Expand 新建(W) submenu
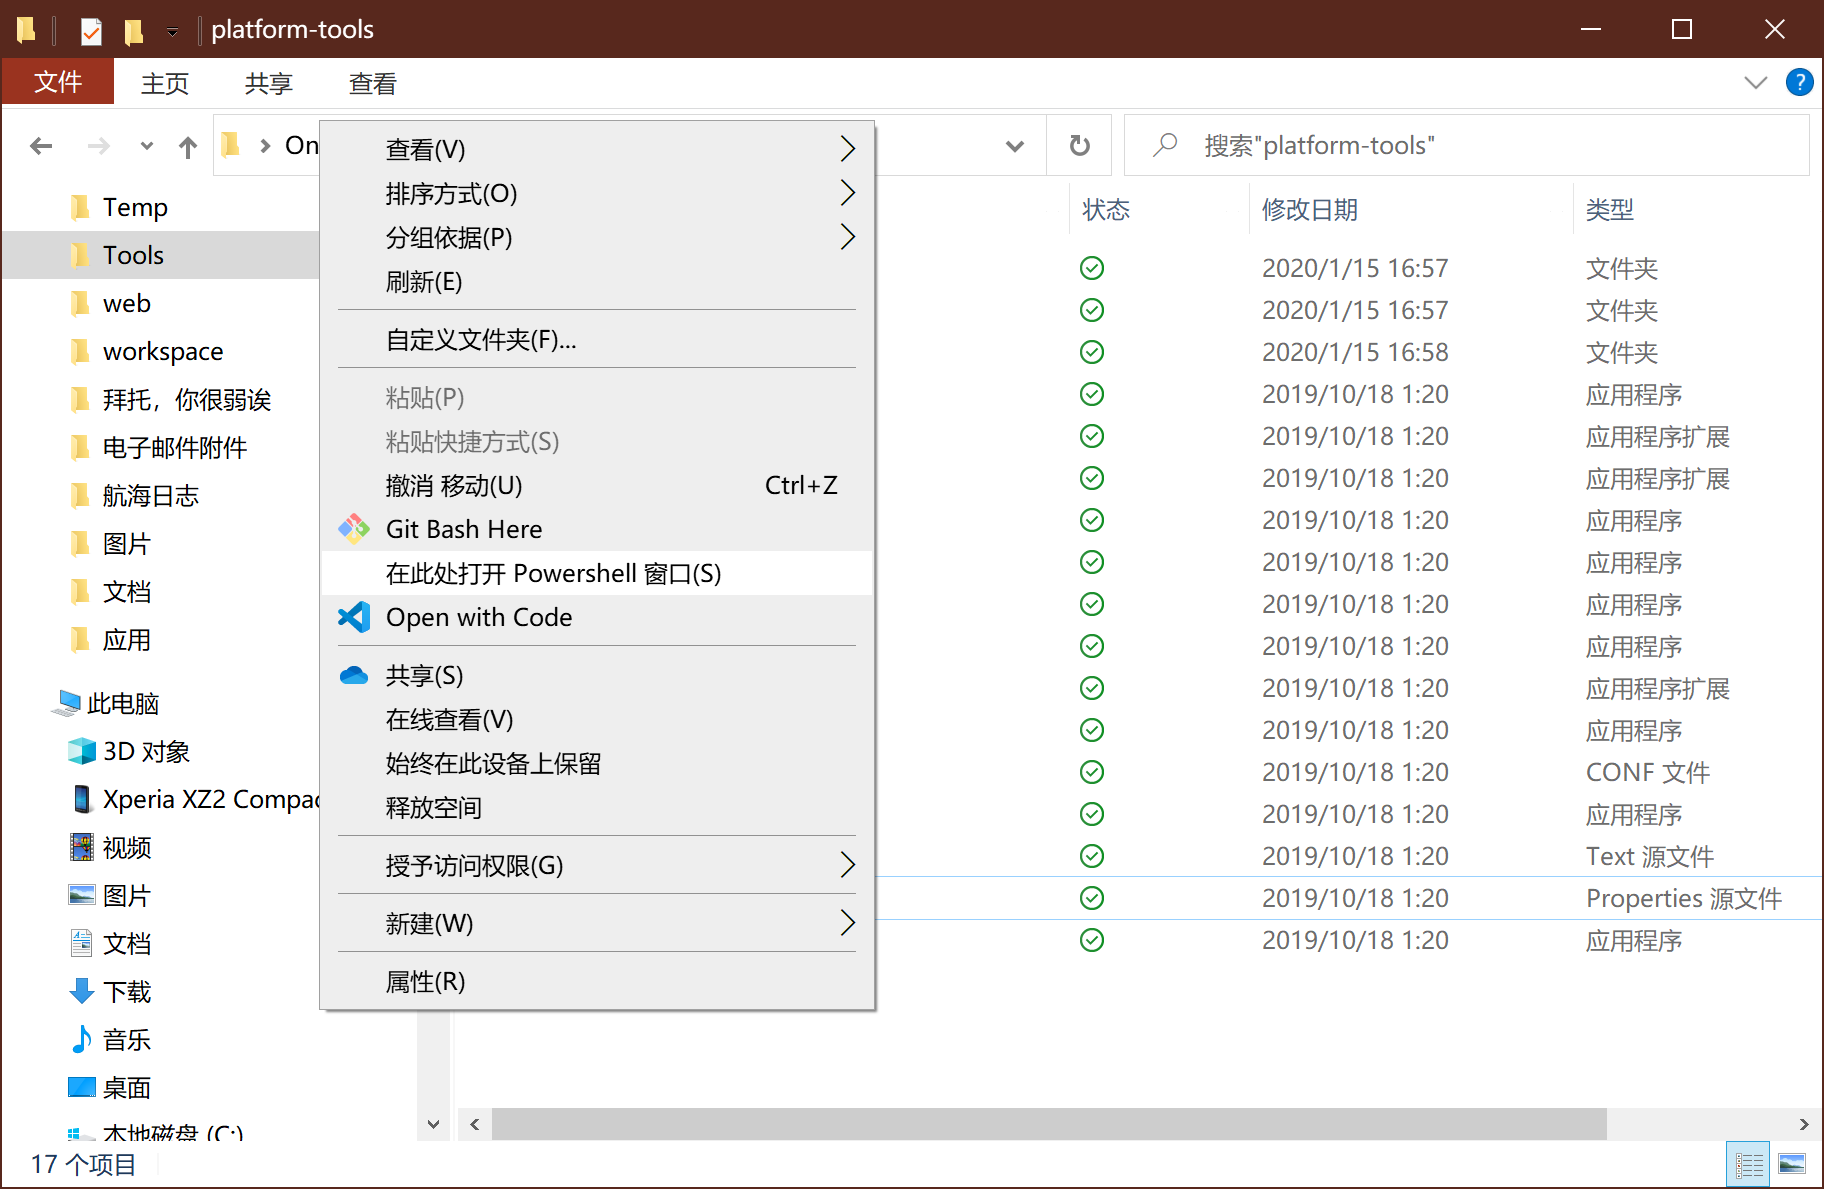The height and width of the screenshot is (1189, 1824). tap(597, 923)
